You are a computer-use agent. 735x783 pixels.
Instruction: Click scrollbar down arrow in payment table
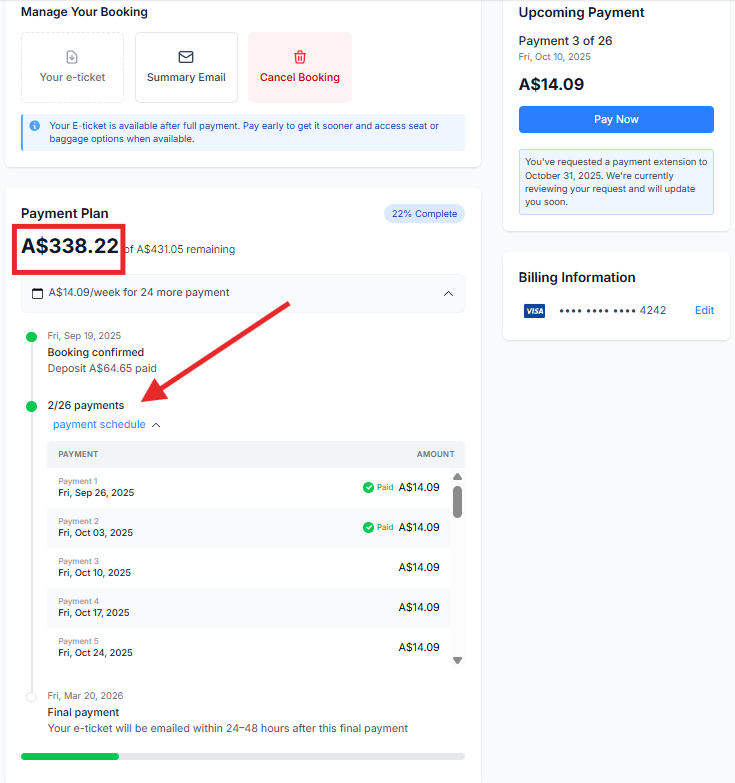(457, 660)
